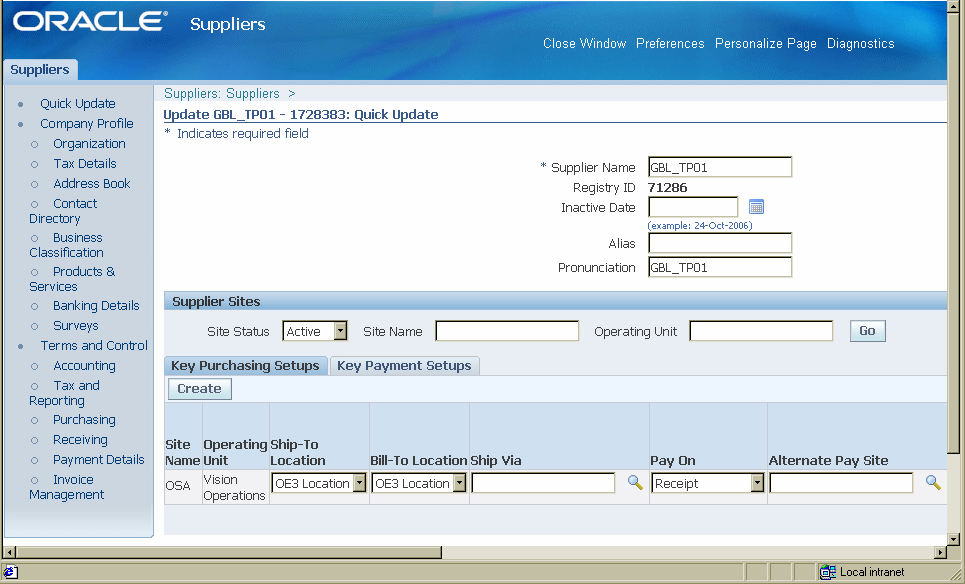Click vertical scrollbar down arrow
The height and width of the screenshot is (584, 965).
coord(953,540)
